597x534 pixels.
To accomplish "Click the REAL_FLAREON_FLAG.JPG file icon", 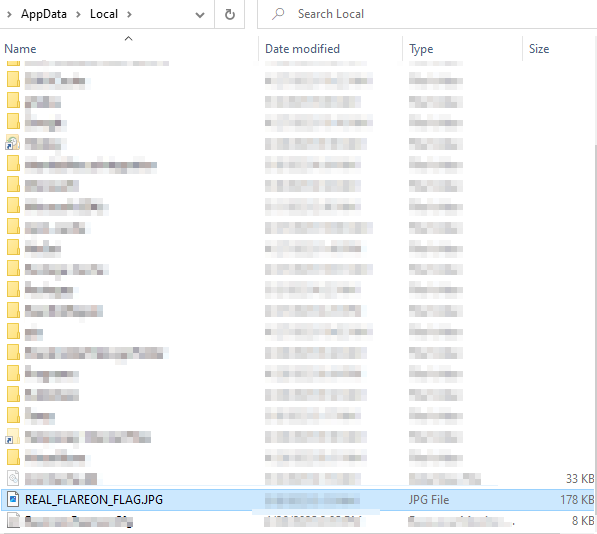I will tap(13, 499).
